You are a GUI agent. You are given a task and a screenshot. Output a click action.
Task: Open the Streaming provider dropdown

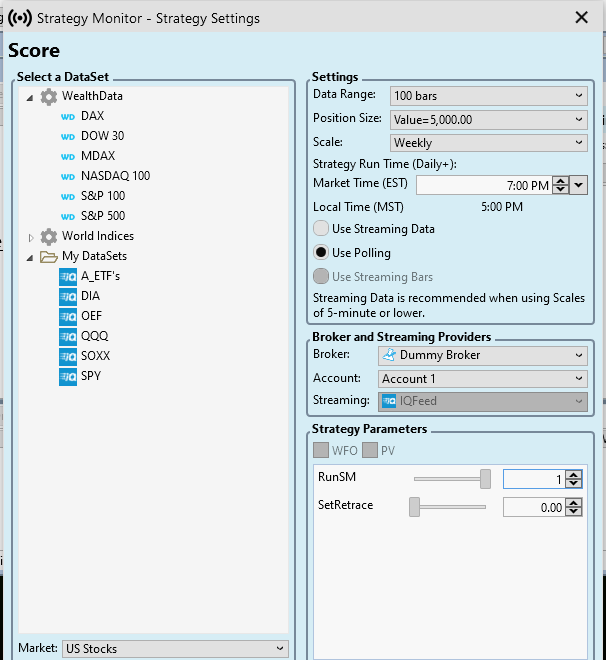483,402
